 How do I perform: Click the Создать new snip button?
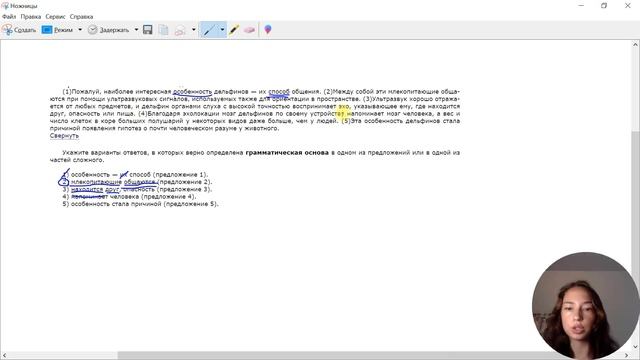click(x=19, y=30)
